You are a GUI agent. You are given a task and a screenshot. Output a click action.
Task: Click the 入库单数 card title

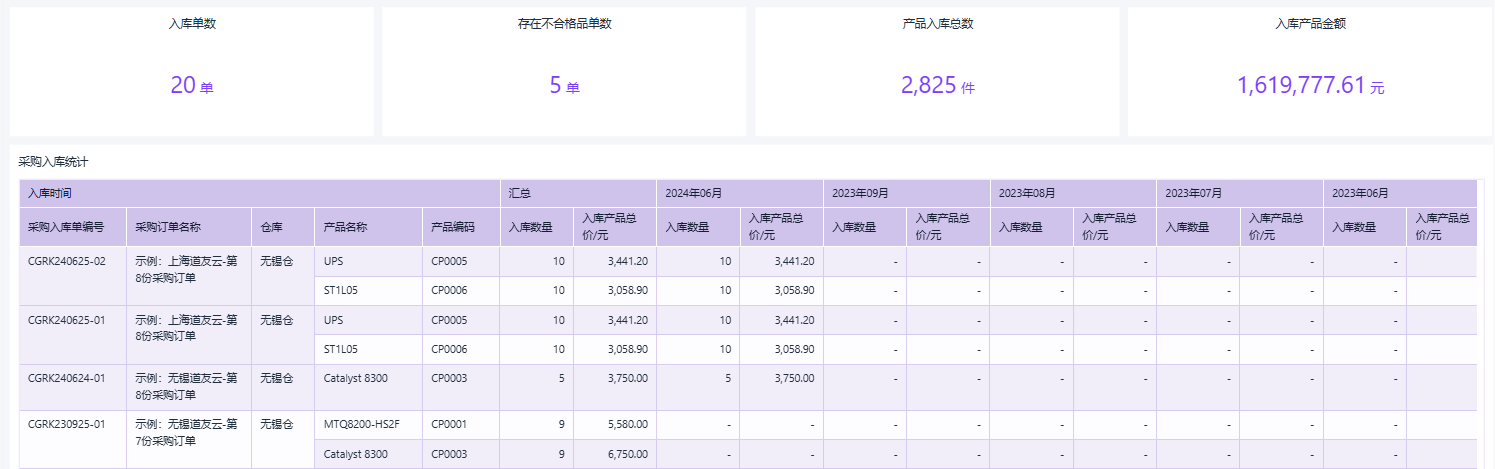[x=192, y=23]
